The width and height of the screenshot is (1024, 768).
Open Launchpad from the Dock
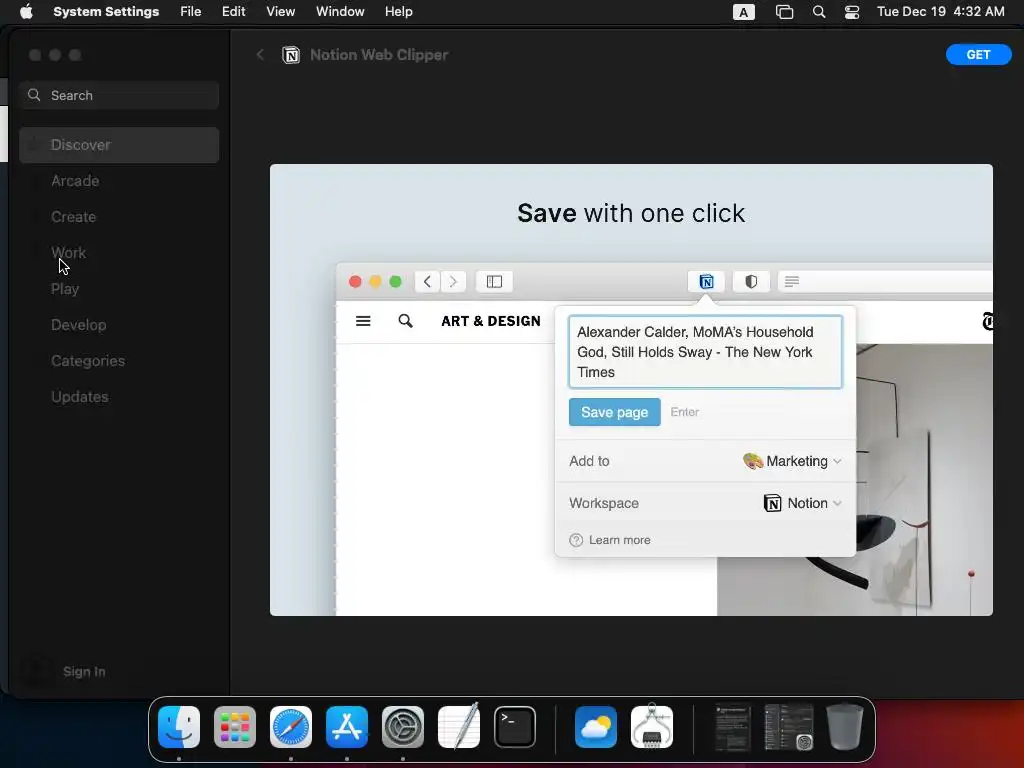pyautogui.click(x=235, y=727)
